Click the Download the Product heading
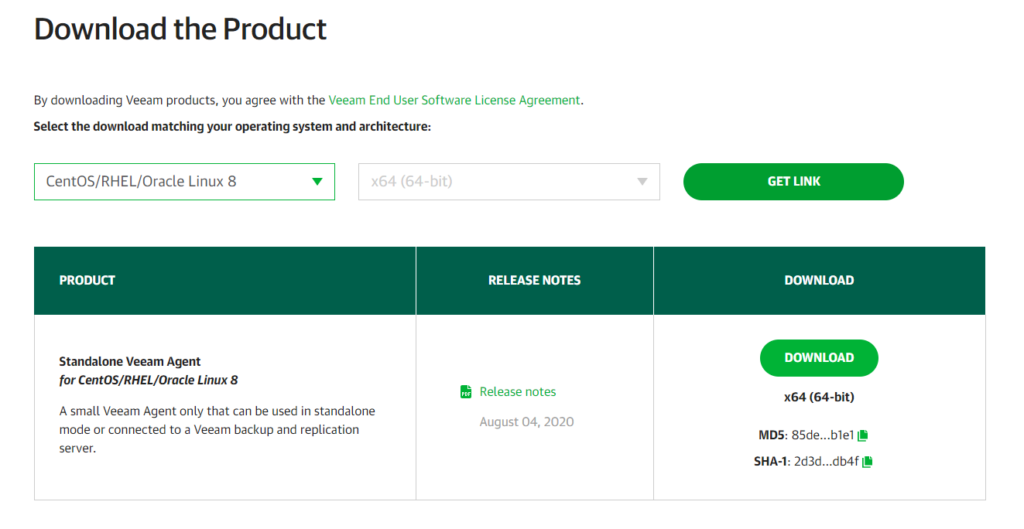The image size is (1024, 529). point(180,29)
